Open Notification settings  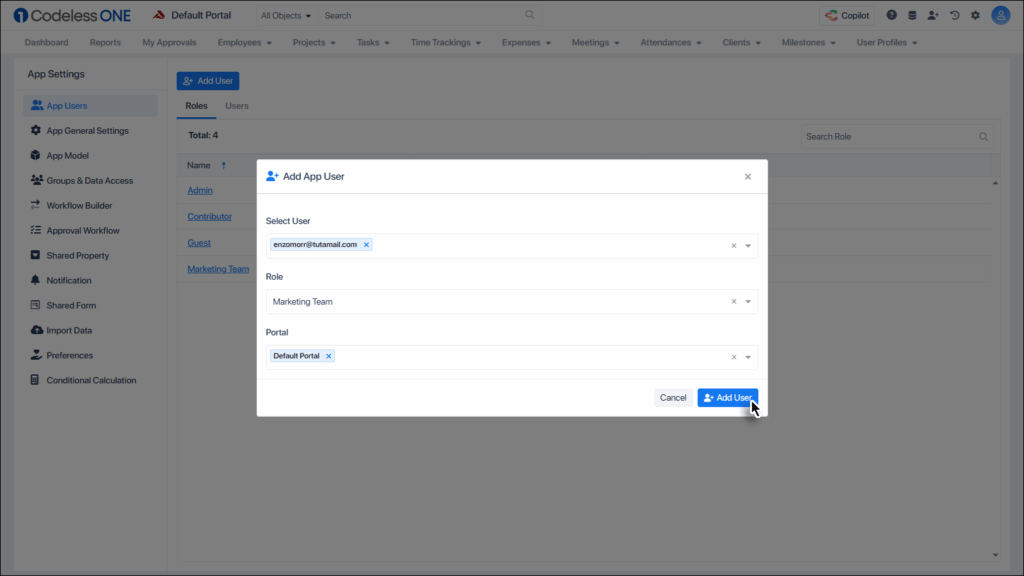click(x=91, y=280)
